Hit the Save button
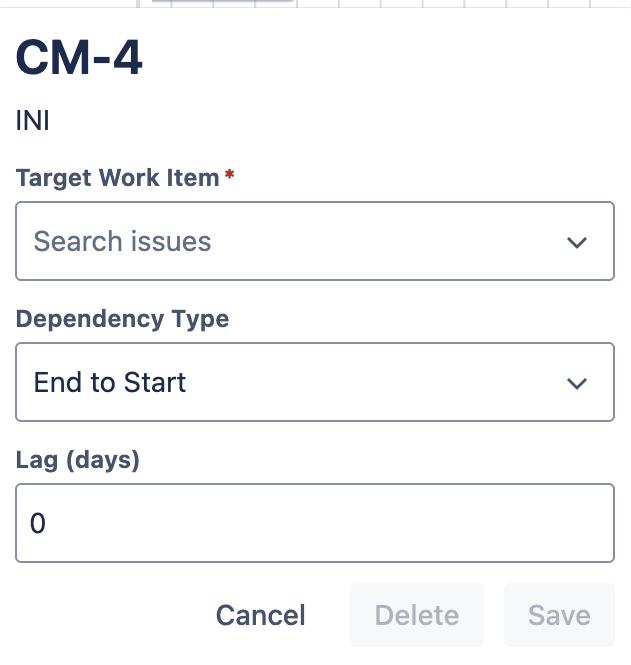 click(559, 615)
